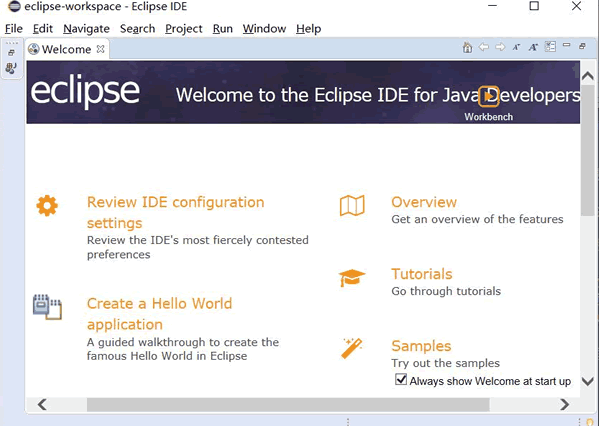Close the Welcome tab
This screenshot has width=600, height=426.
pyautogui.click(x=100, y=49)
